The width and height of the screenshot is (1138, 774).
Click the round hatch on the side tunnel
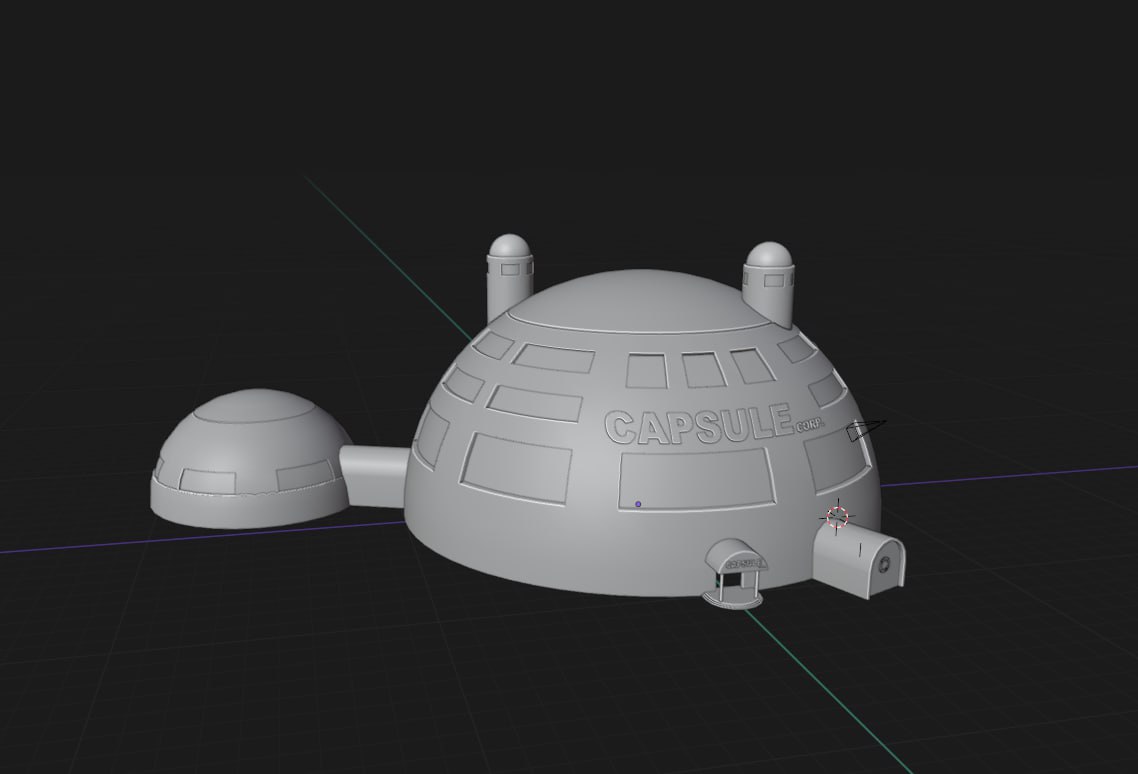click(885, 564)
